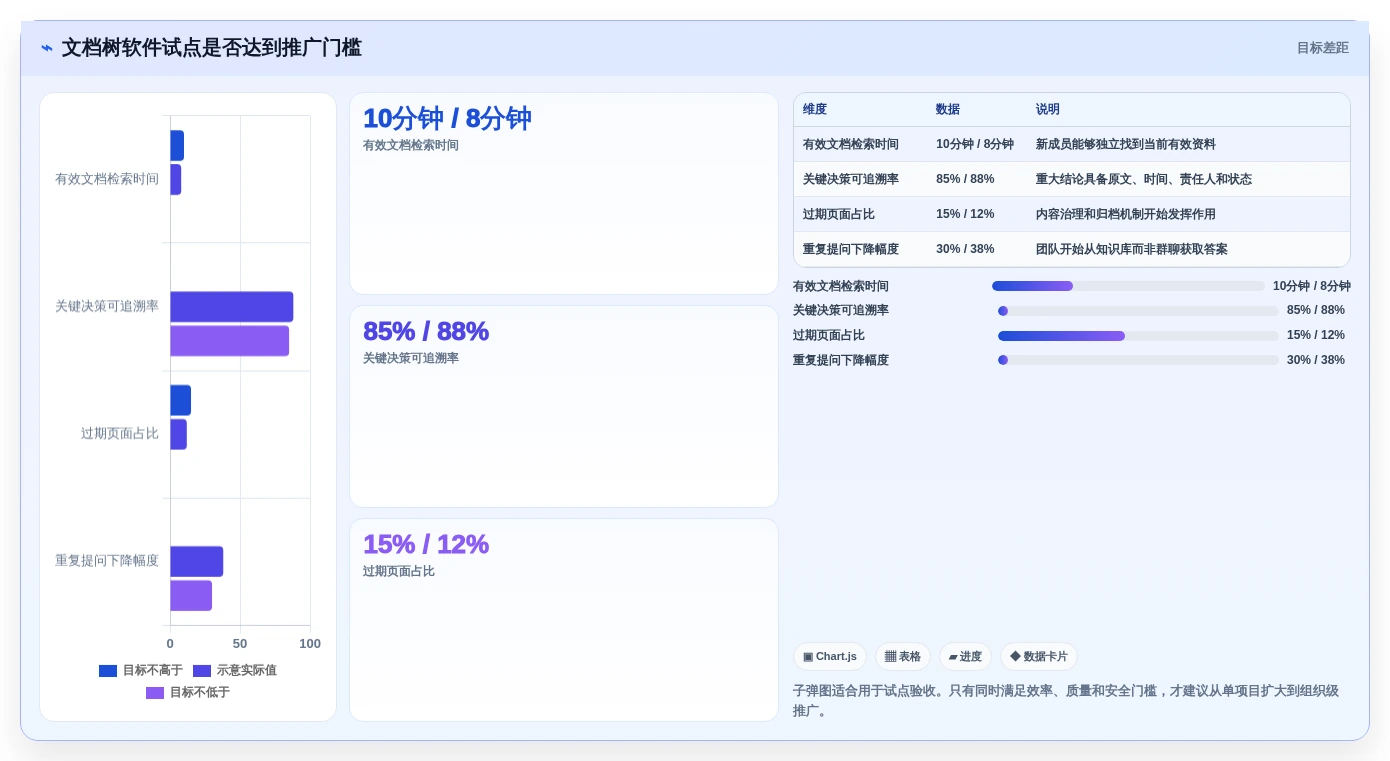
Task: Click the page title 文档树软件试点是否达到推广门槛
Action: pos(212,48)
